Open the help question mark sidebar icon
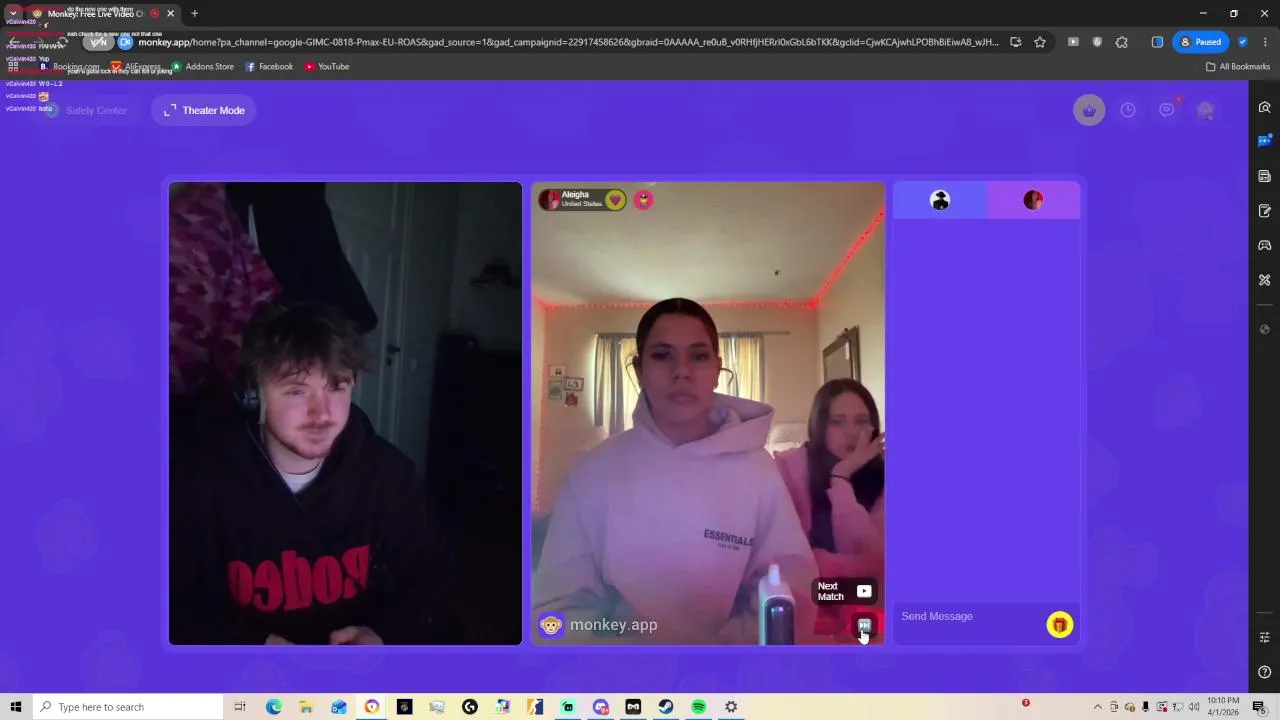This screenshot has width=1280, height=720. [x=1265, y=672]
